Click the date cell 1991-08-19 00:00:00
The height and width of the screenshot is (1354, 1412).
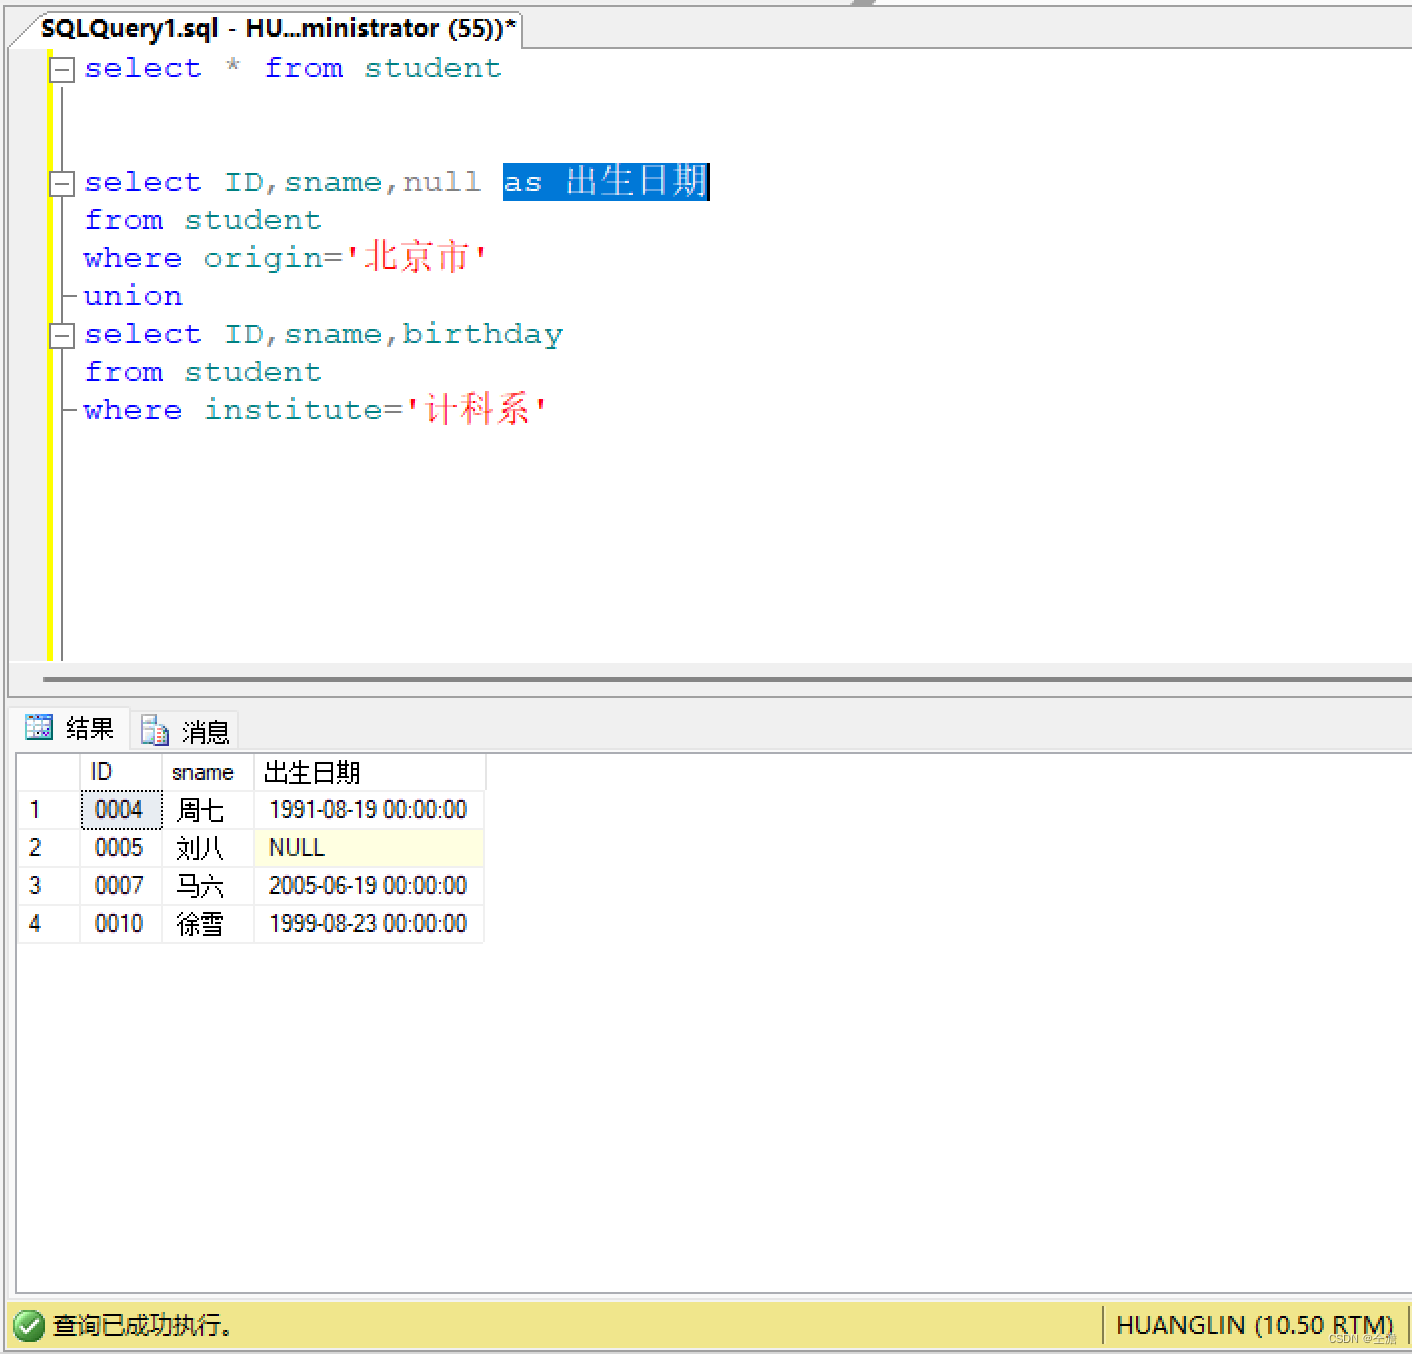[369, 809]
